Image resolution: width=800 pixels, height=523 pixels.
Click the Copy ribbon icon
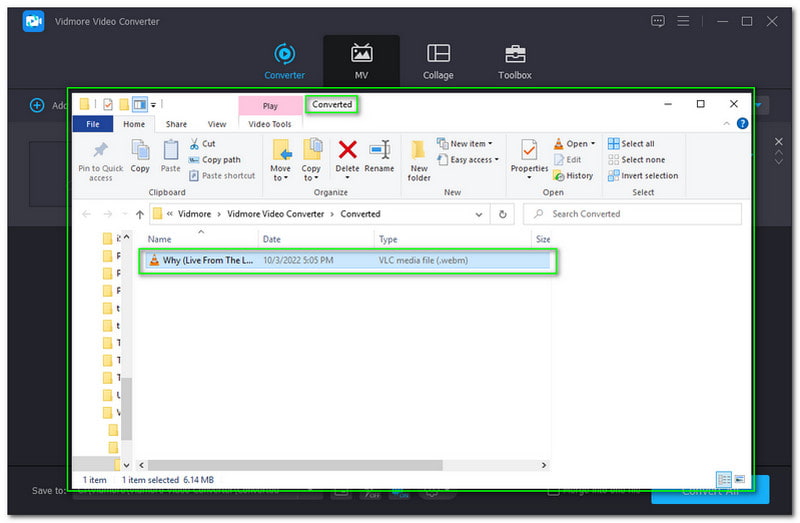click(x=140, y=157)
